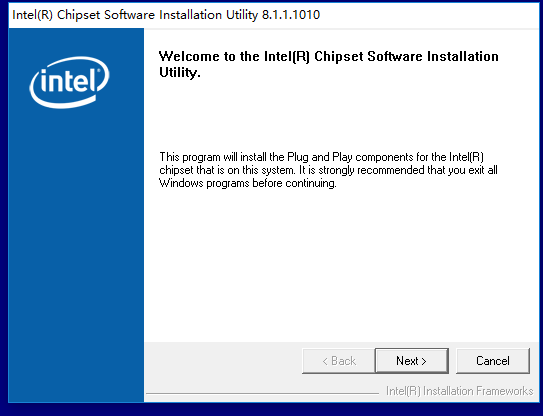This screenshot has width=543, height=416.
Task: Click the grayed-out Back button
Action: click(x=339, y=361)
